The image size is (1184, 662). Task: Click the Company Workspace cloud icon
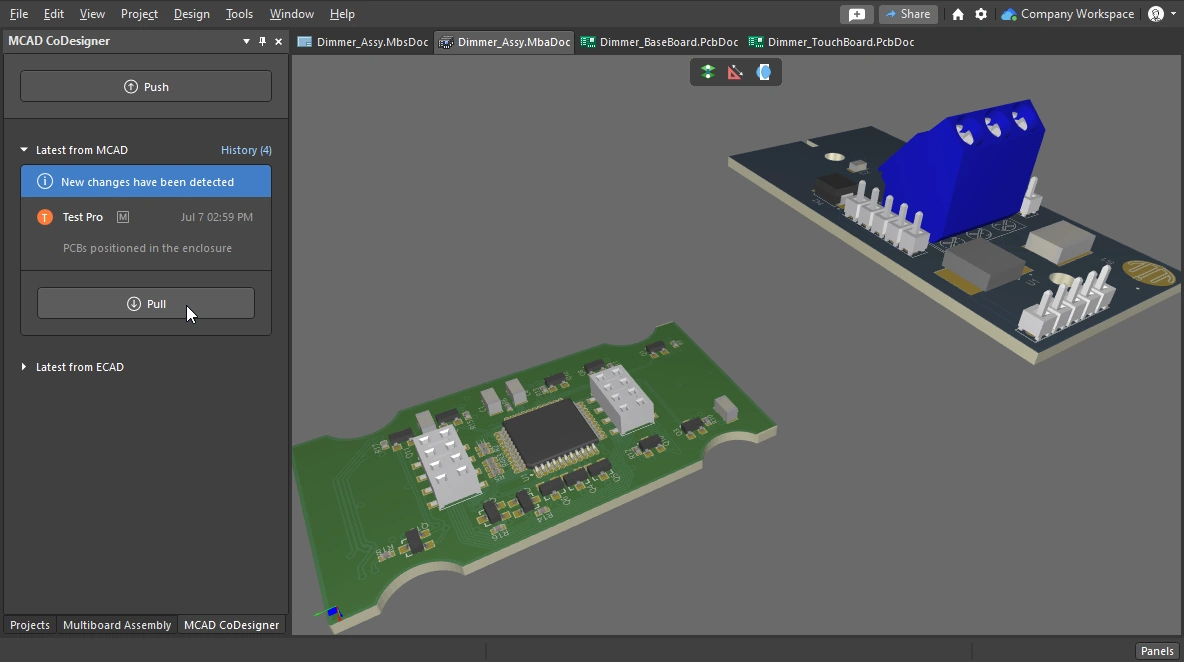point(1009,14)
